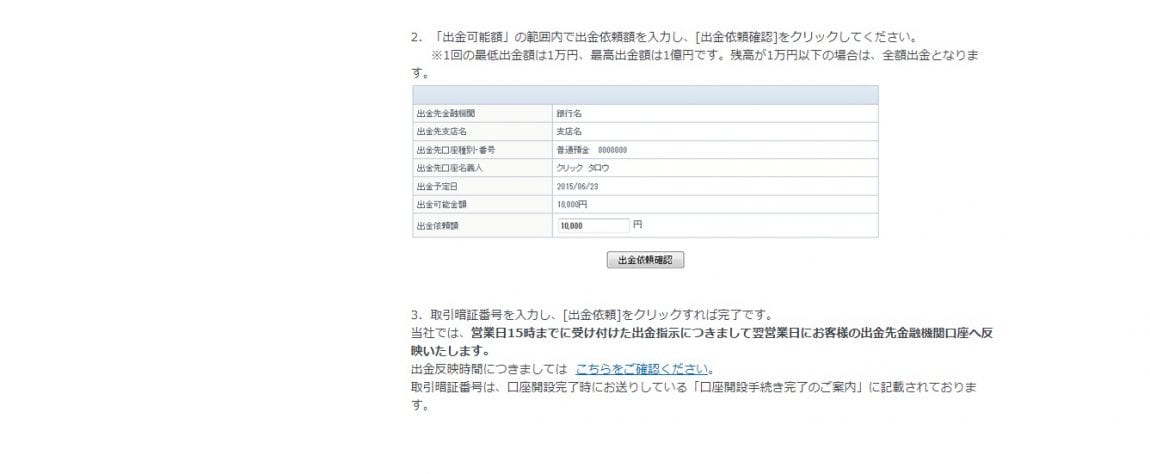Click the step 2 instruction heading text

[664, 37]
